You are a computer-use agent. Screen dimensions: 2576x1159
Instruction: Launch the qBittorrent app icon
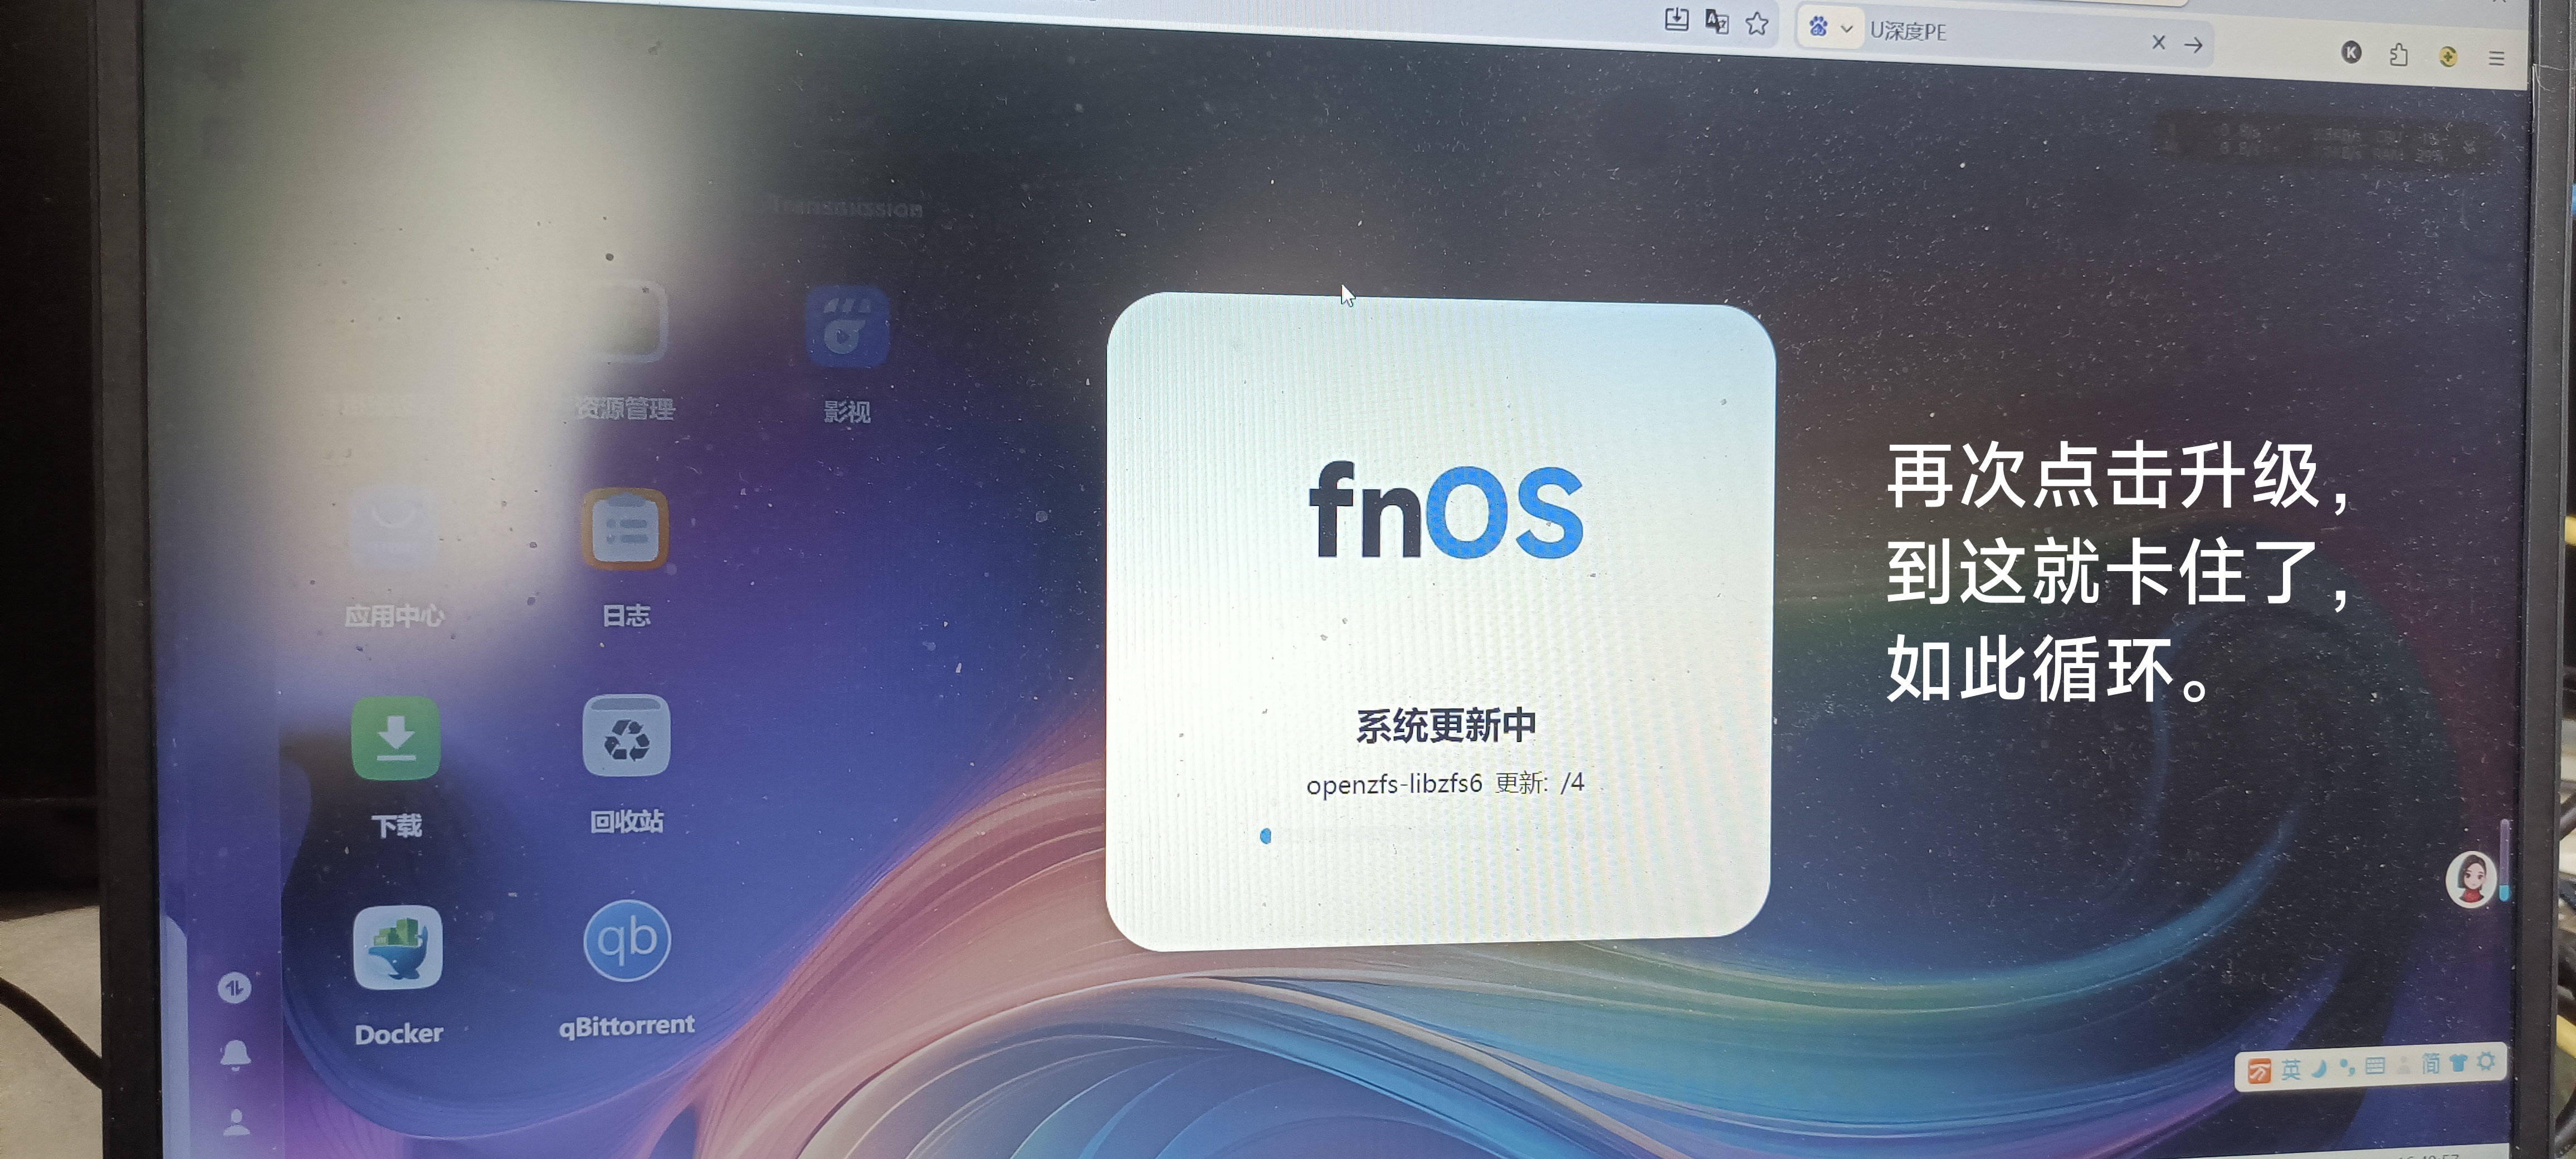click(627, 940)
